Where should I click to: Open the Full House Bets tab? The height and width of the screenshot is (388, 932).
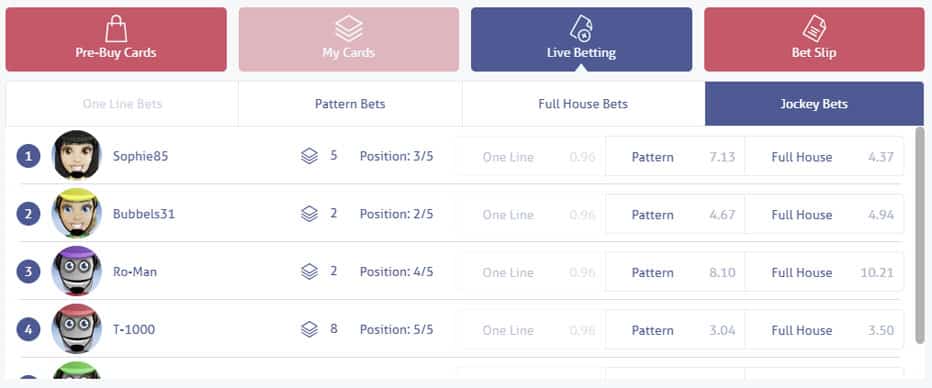(583, 104)
